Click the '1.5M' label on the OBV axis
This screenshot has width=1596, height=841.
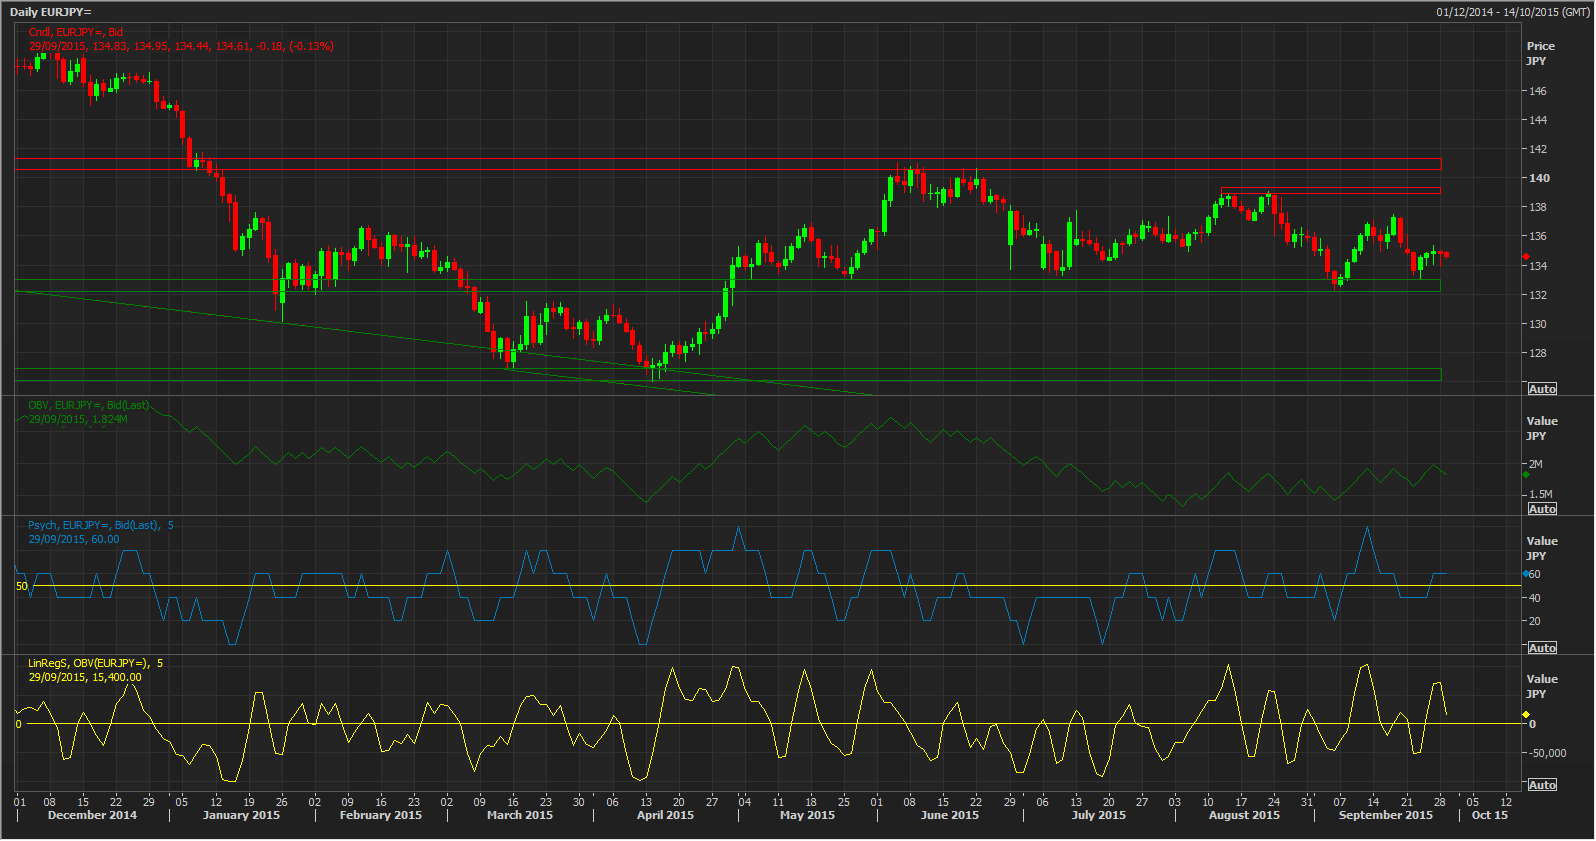point(1540,494)
